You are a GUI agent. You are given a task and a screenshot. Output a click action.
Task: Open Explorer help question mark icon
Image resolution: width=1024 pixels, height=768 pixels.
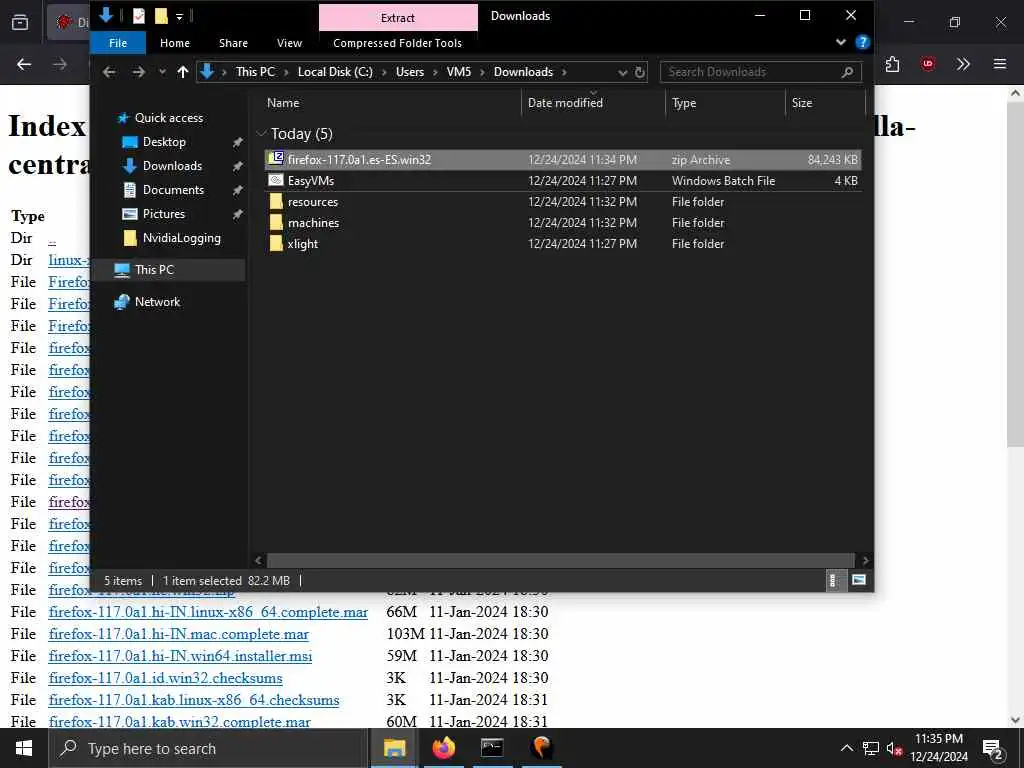coord(862,42)
